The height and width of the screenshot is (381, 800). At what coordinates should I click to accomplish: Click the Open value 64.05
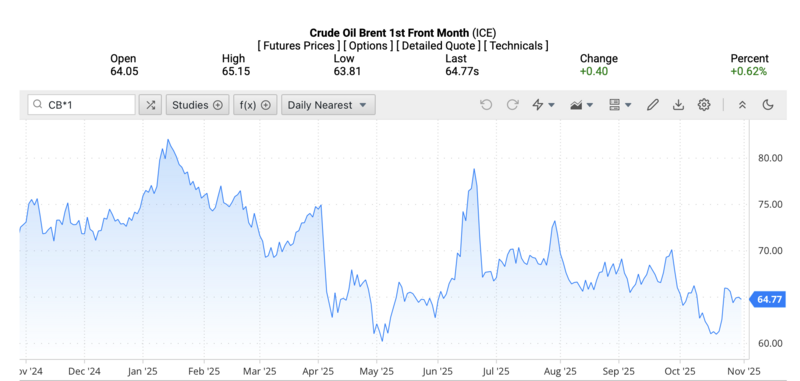pyautogui.click(x=124, y=71)
